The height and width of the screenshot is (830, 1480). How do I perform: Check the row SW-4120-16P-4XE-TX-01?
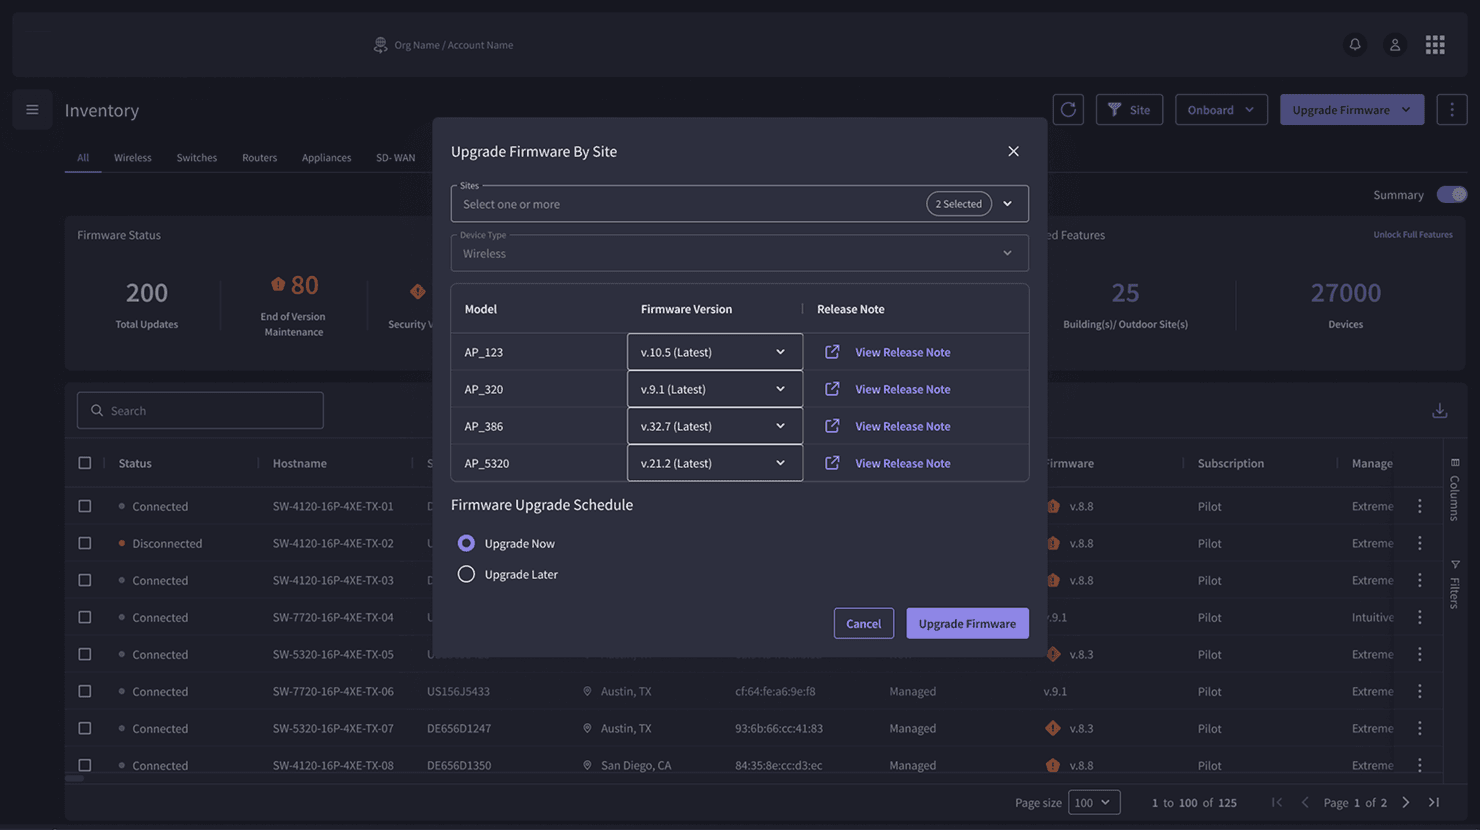[x=85, y=506]
